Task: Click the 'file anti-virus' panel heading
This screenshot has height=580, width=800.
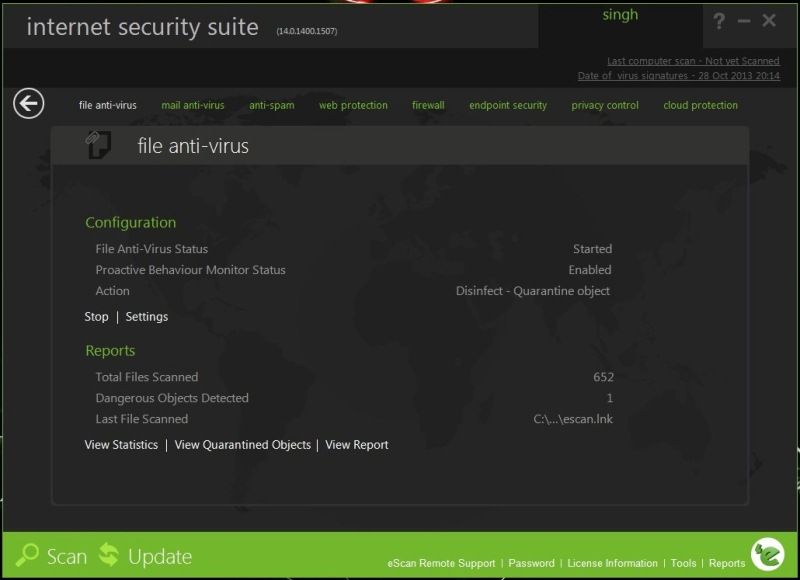Action: click(193, 146)
